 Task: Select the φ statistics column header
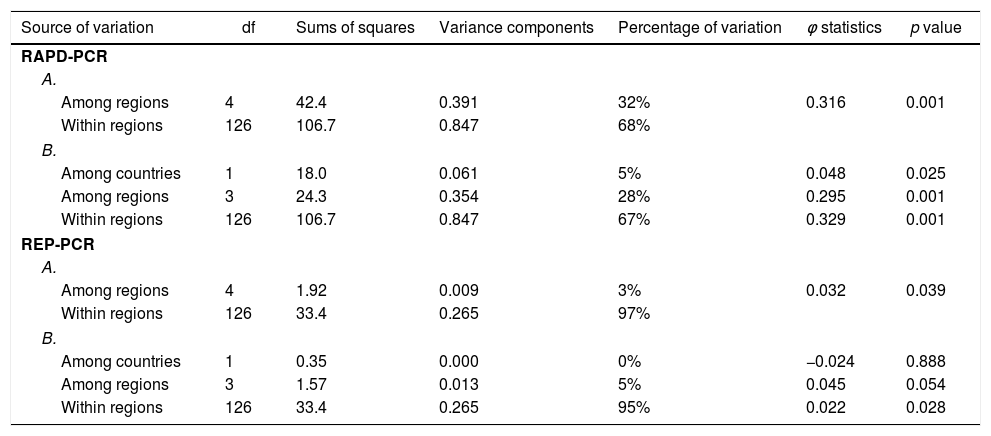[x=843, y=28]
